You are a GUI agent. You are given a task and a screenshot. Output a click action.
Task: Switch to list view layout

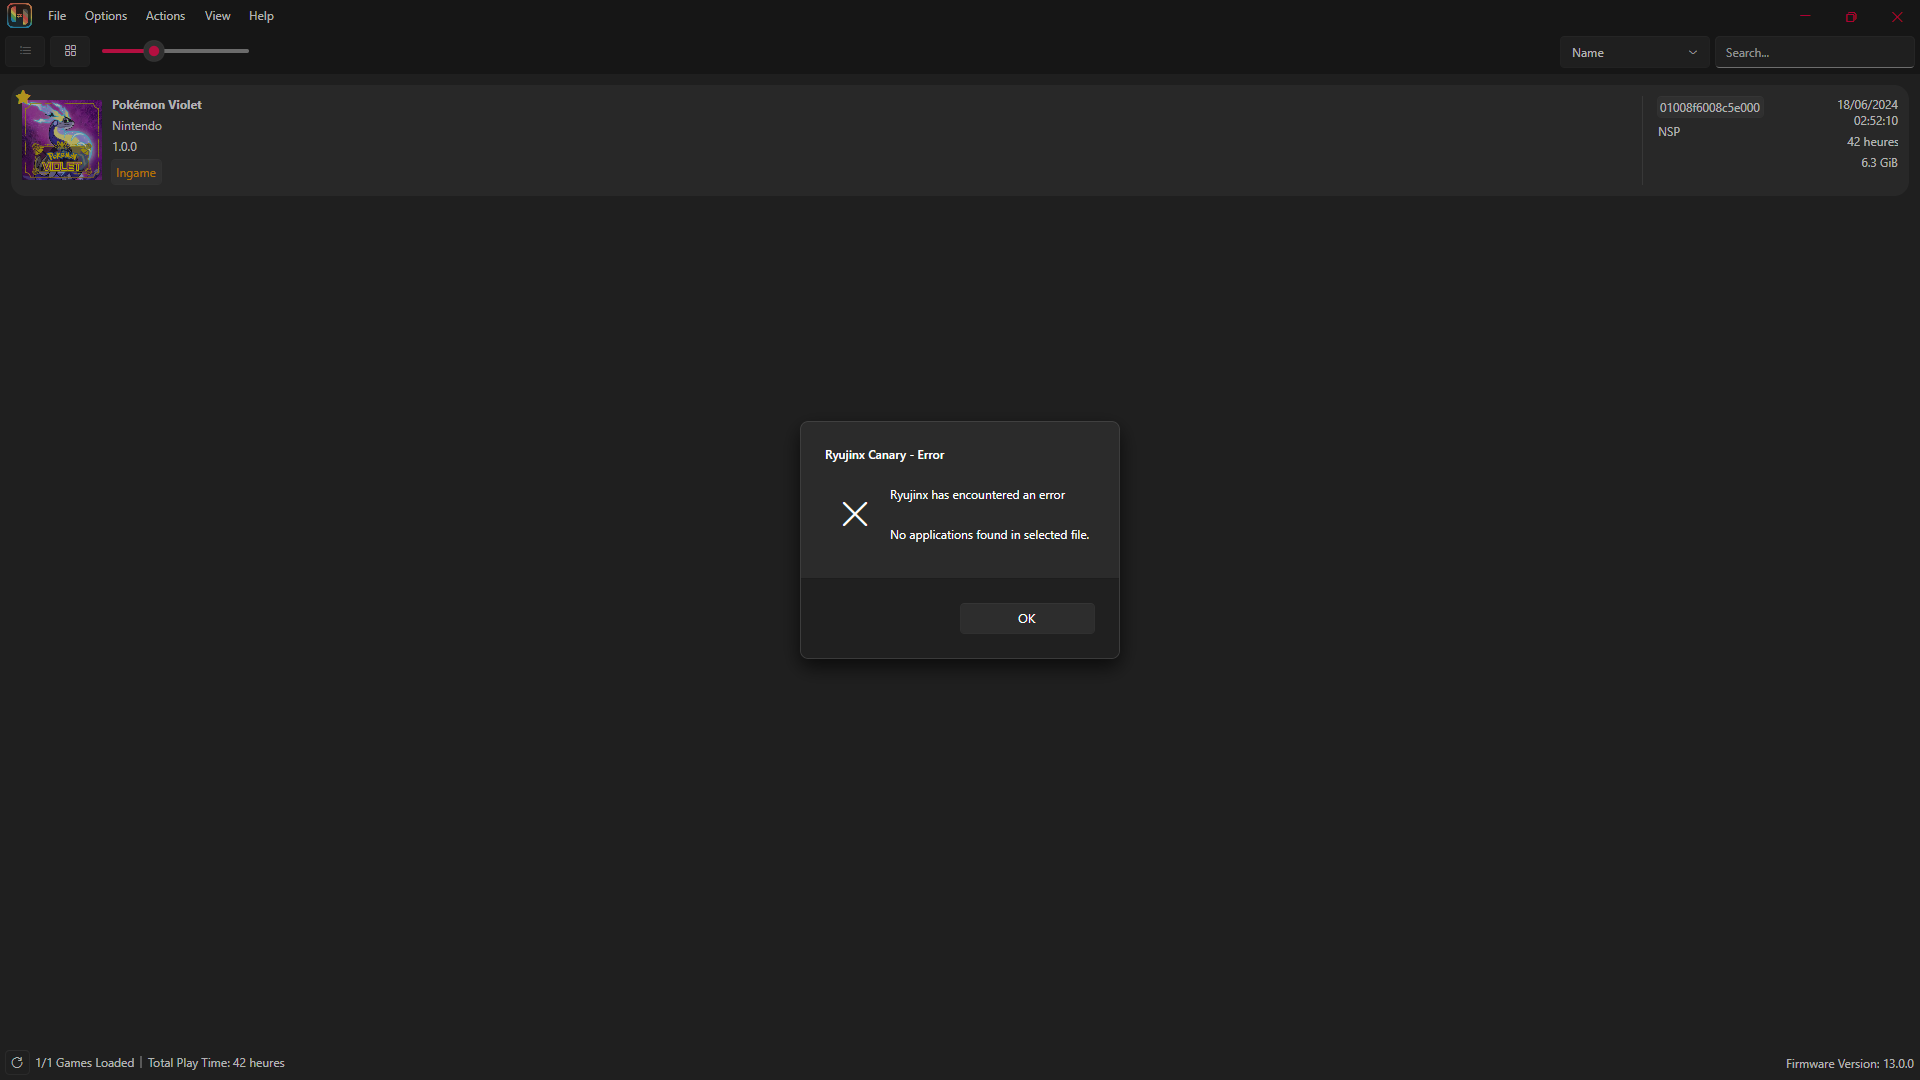[x=26, y=51]
